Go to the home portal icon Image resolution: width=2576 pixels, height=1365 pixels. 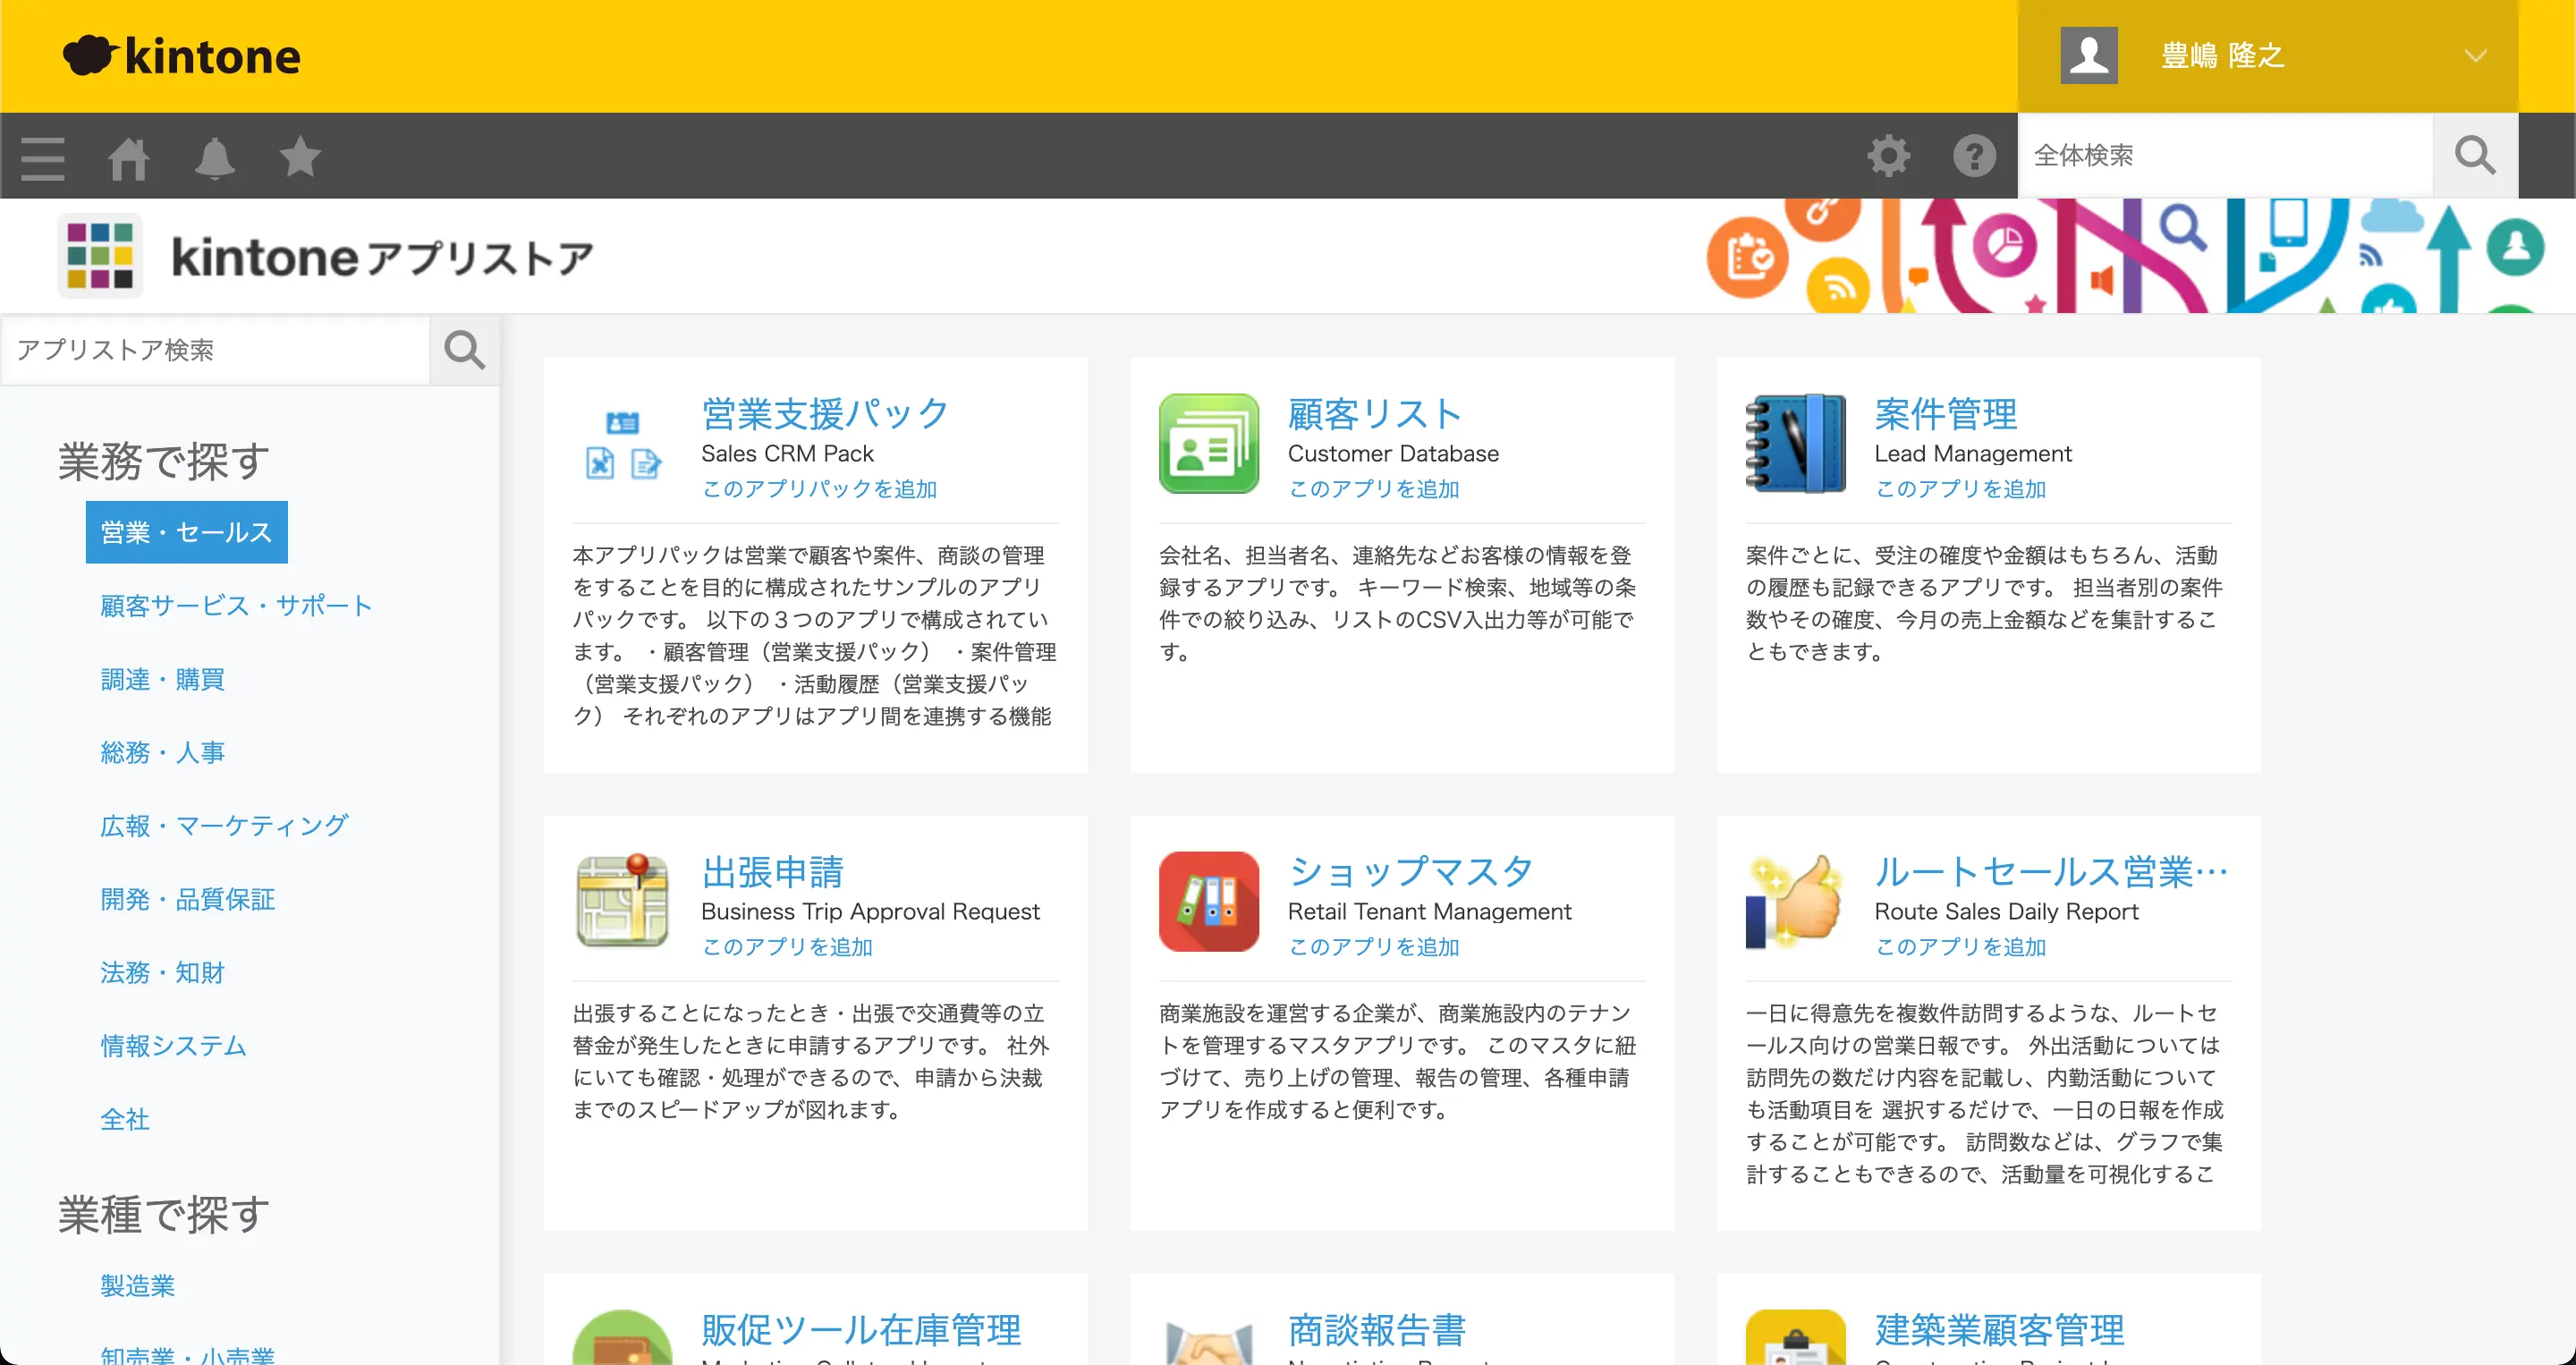coord(129,157)
